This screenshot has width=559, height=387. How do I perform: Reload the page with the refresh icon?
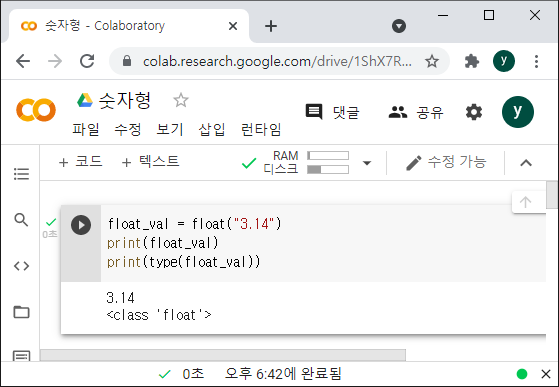[87, 61]
